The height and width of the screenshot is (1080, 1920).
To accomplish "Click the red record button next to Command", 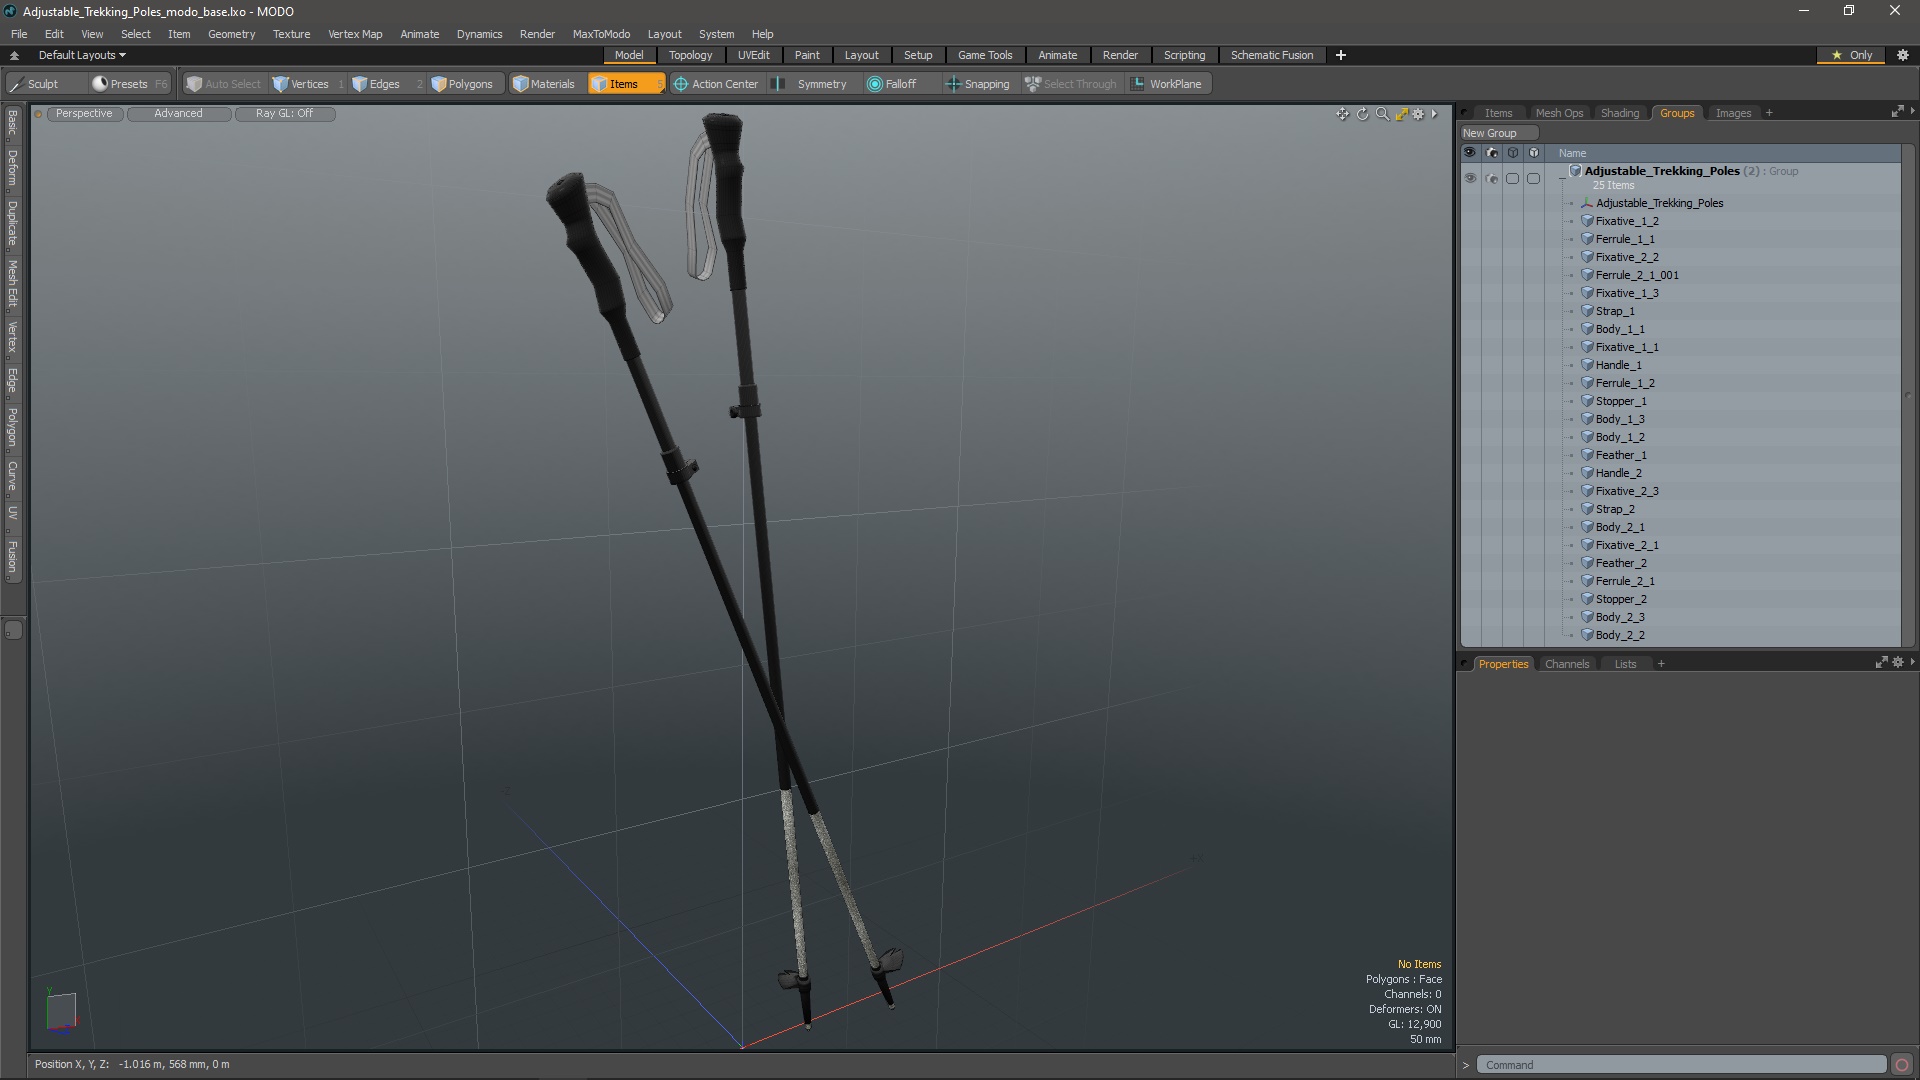I will (1902, 1065).
